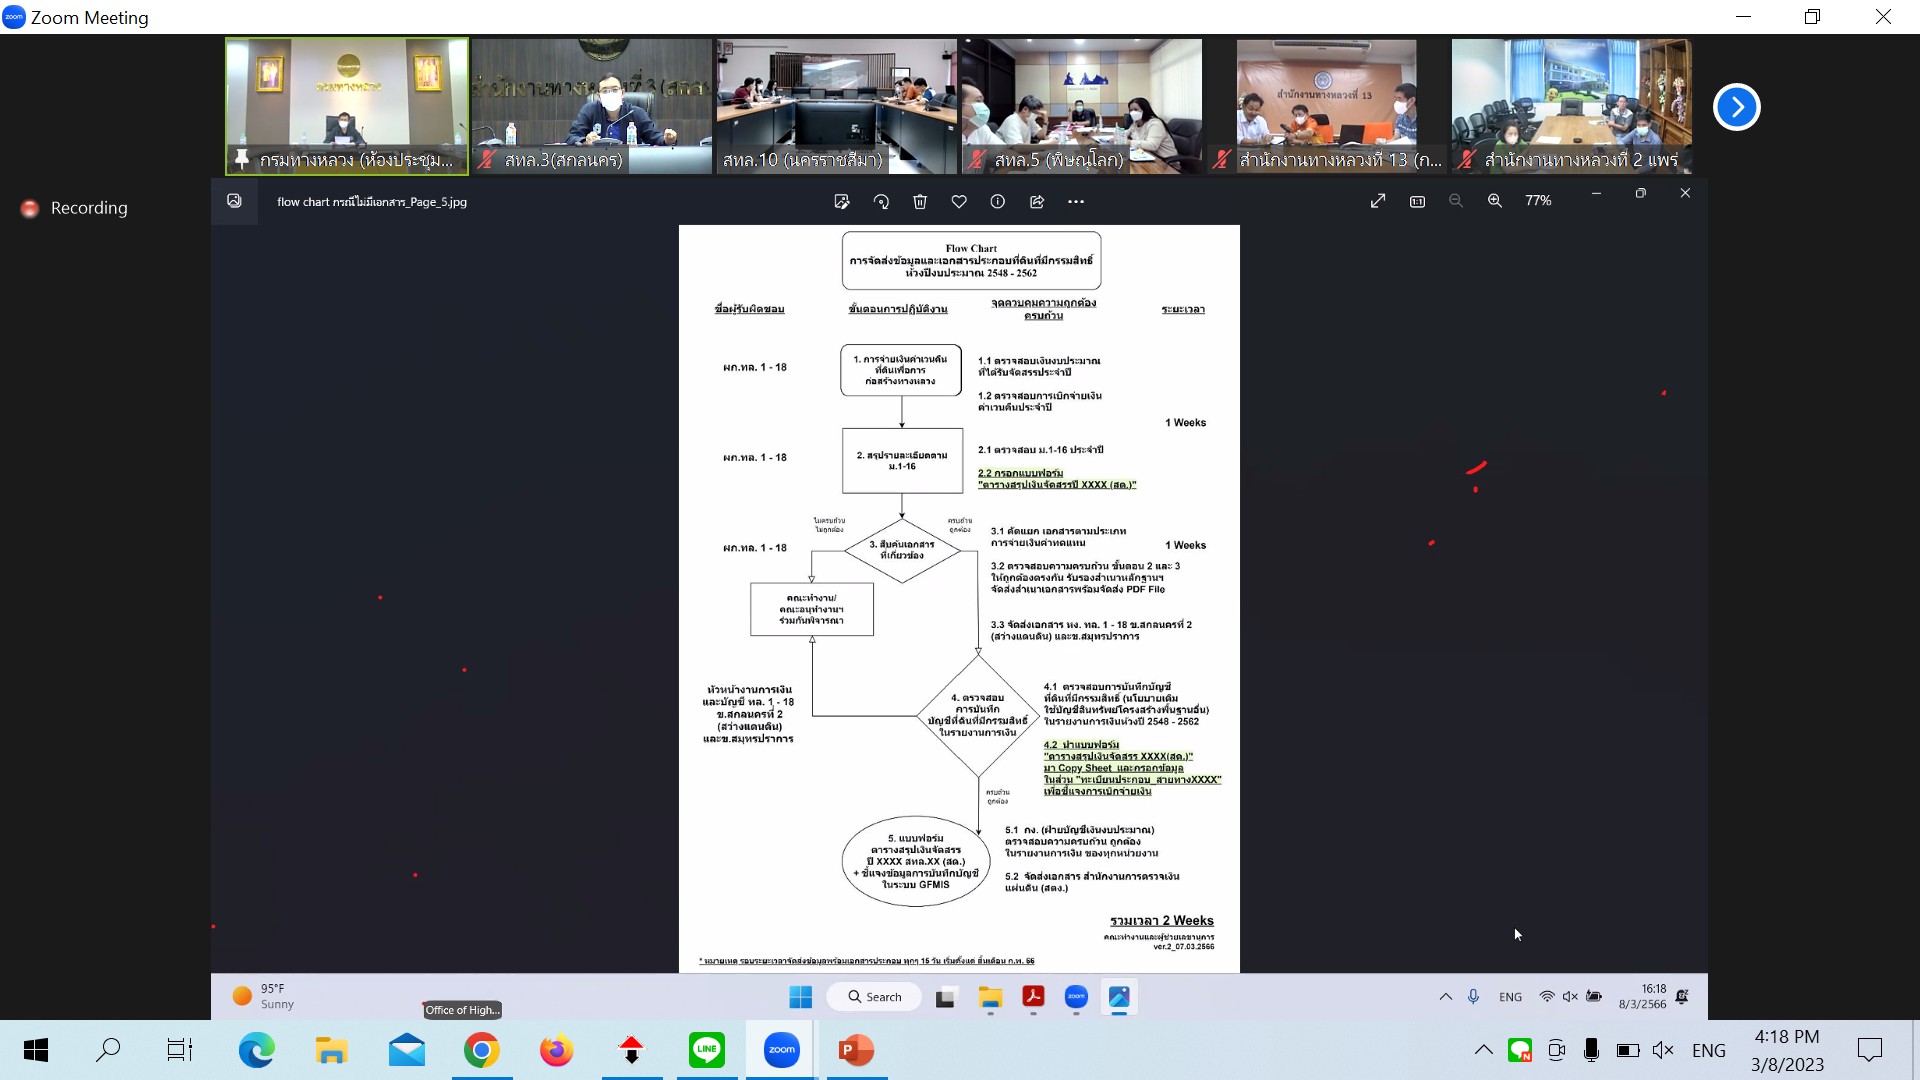Open the file info icon
Screen dimensions: 1920x1080
click(x=998, y=202)
